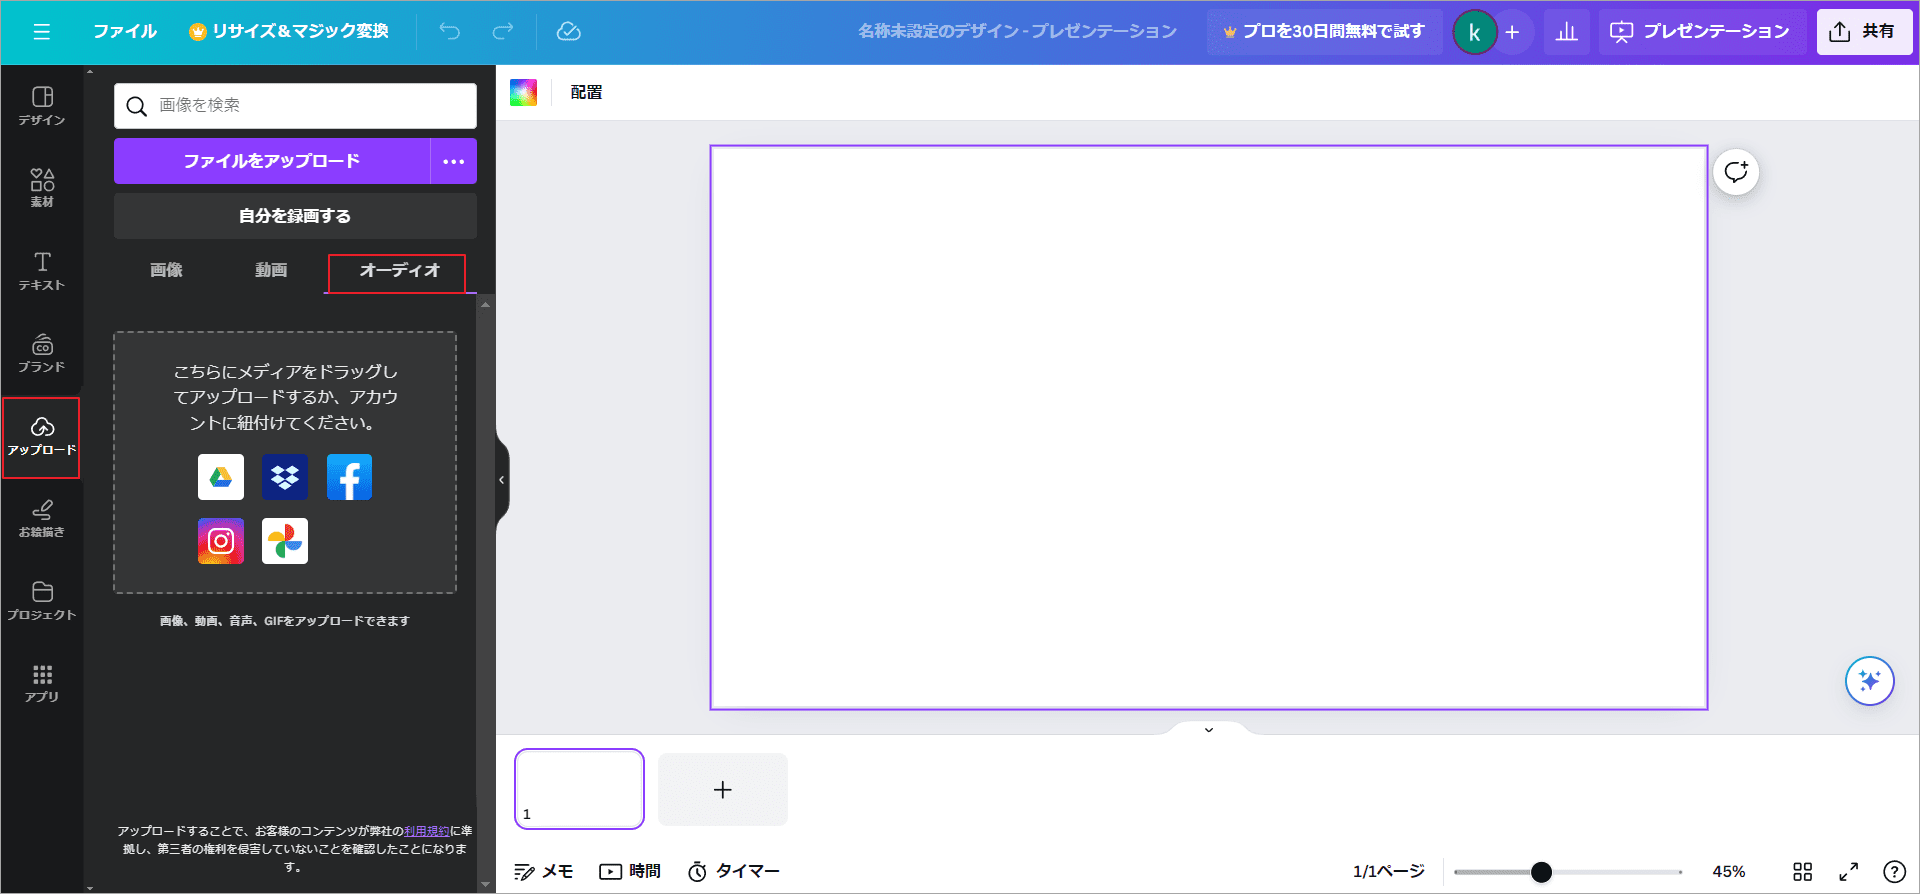Connect Instagram upload source

(221, 541)
